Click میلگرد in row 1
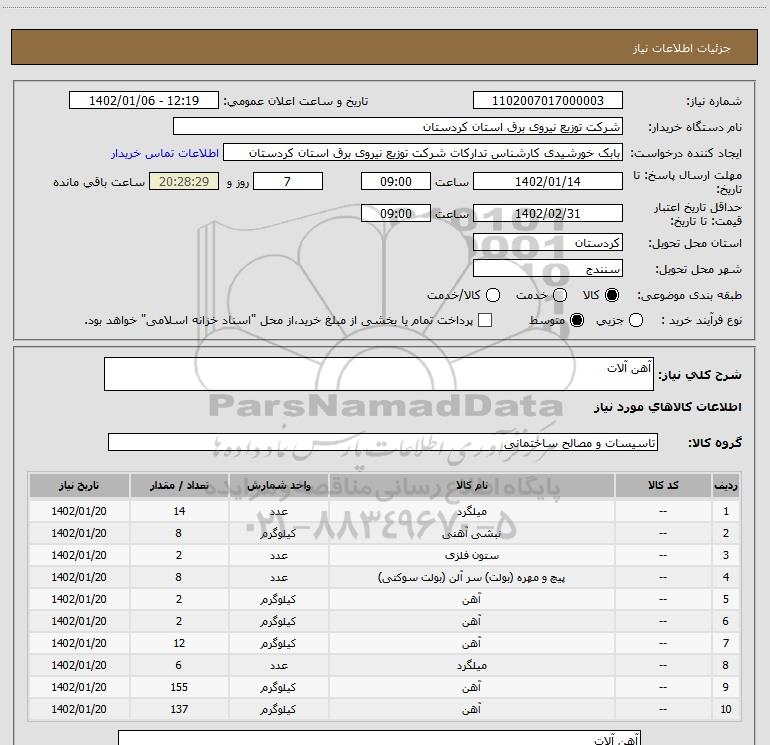The height and width of the screenshot is (745, 770). click(x=472, y=512)
